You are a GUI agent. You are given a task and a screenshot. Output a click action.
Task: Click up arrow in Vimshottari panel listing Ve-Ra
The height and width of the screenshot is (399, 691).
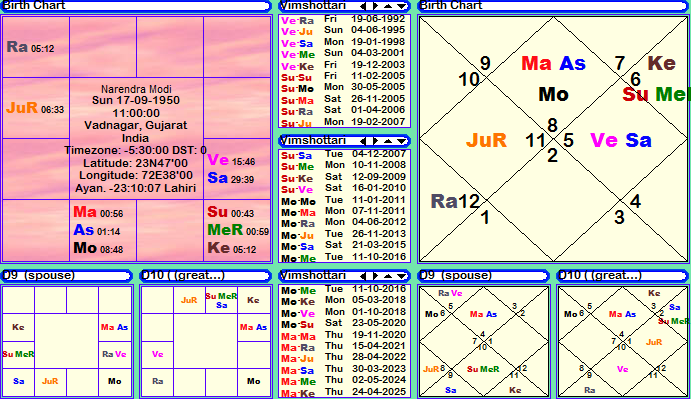(x=388, y=6)
